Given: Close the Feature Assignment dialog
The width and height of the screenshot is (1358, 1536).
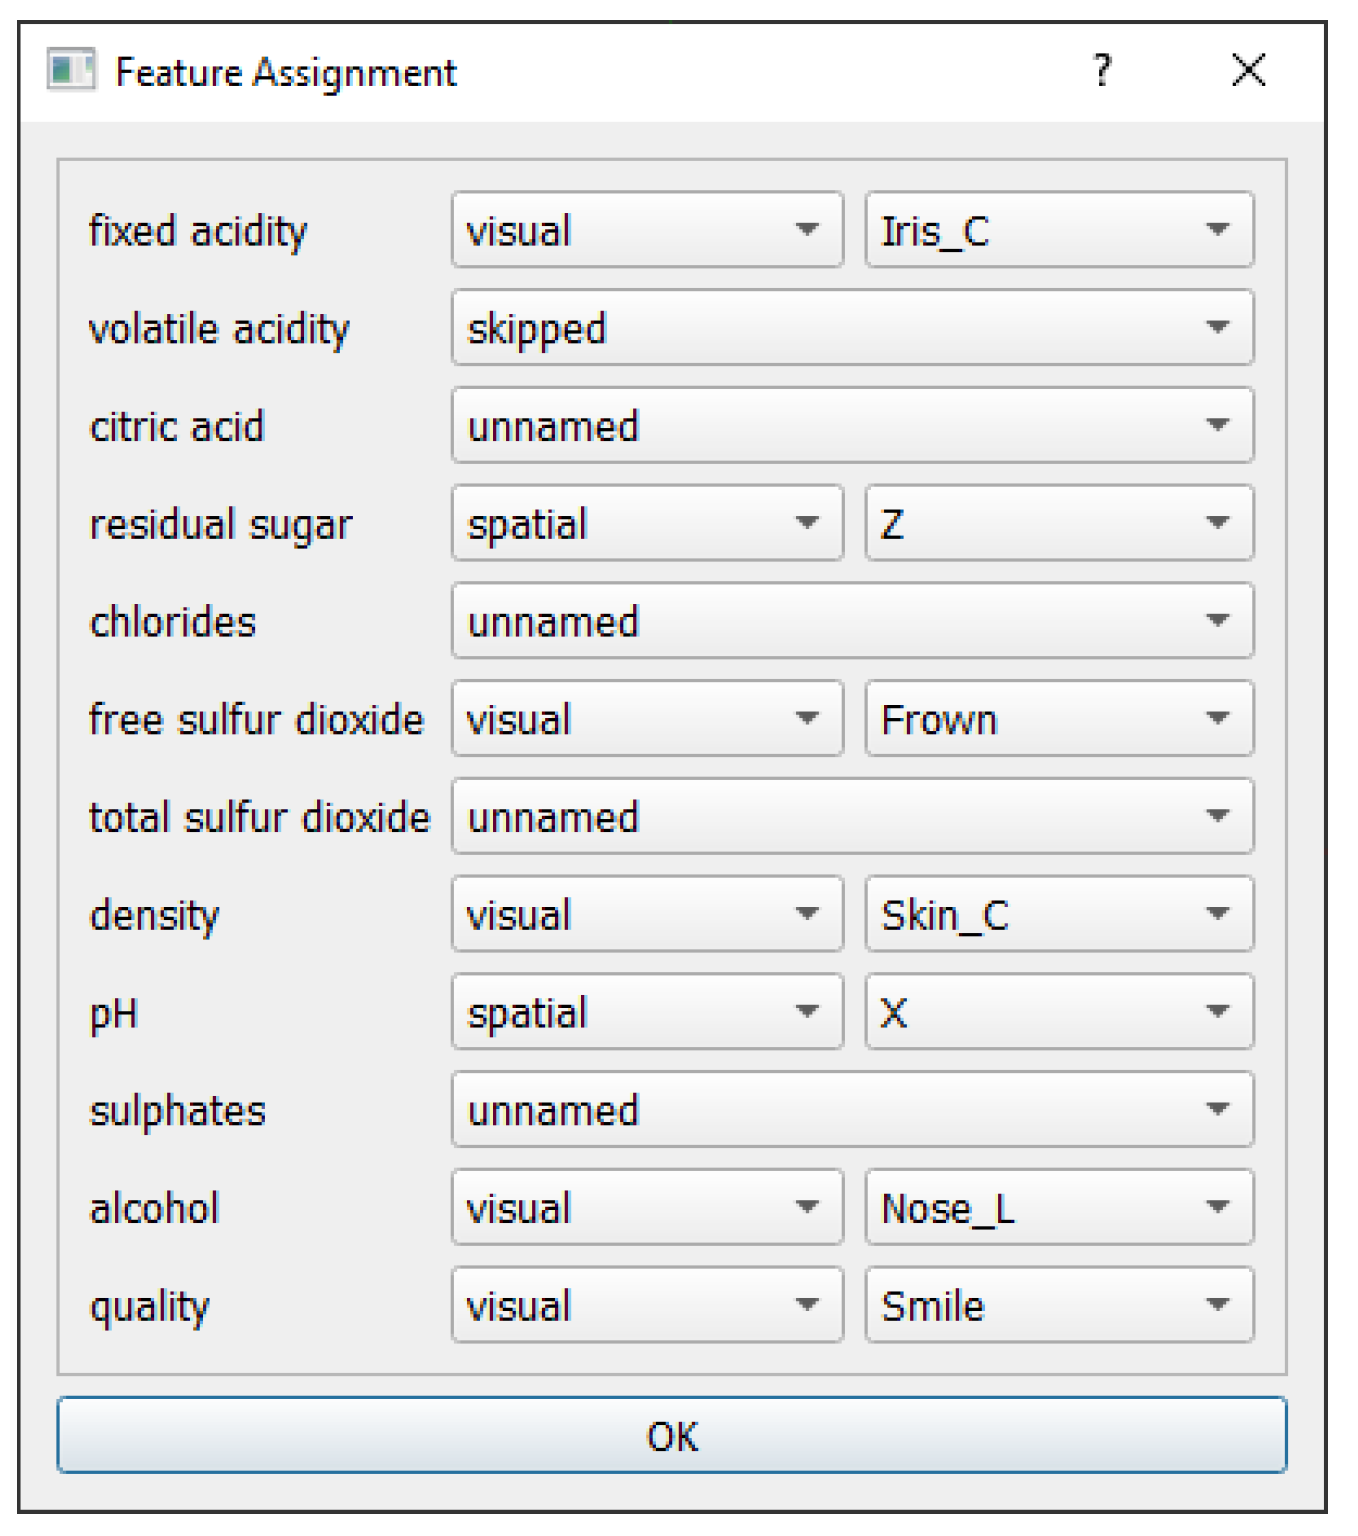Looking at the screenshot, I should pos(1248,71).
